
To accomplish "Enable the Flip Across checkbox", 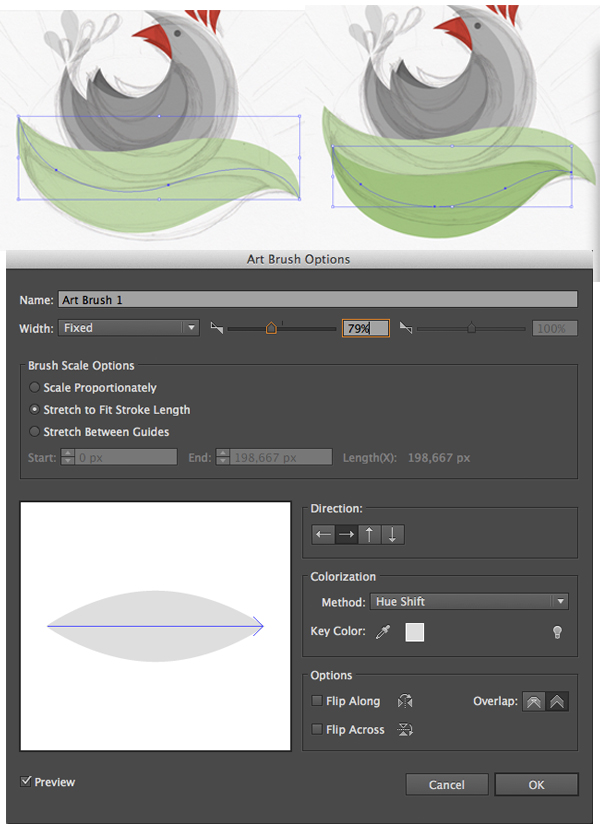I will (317, 730).
